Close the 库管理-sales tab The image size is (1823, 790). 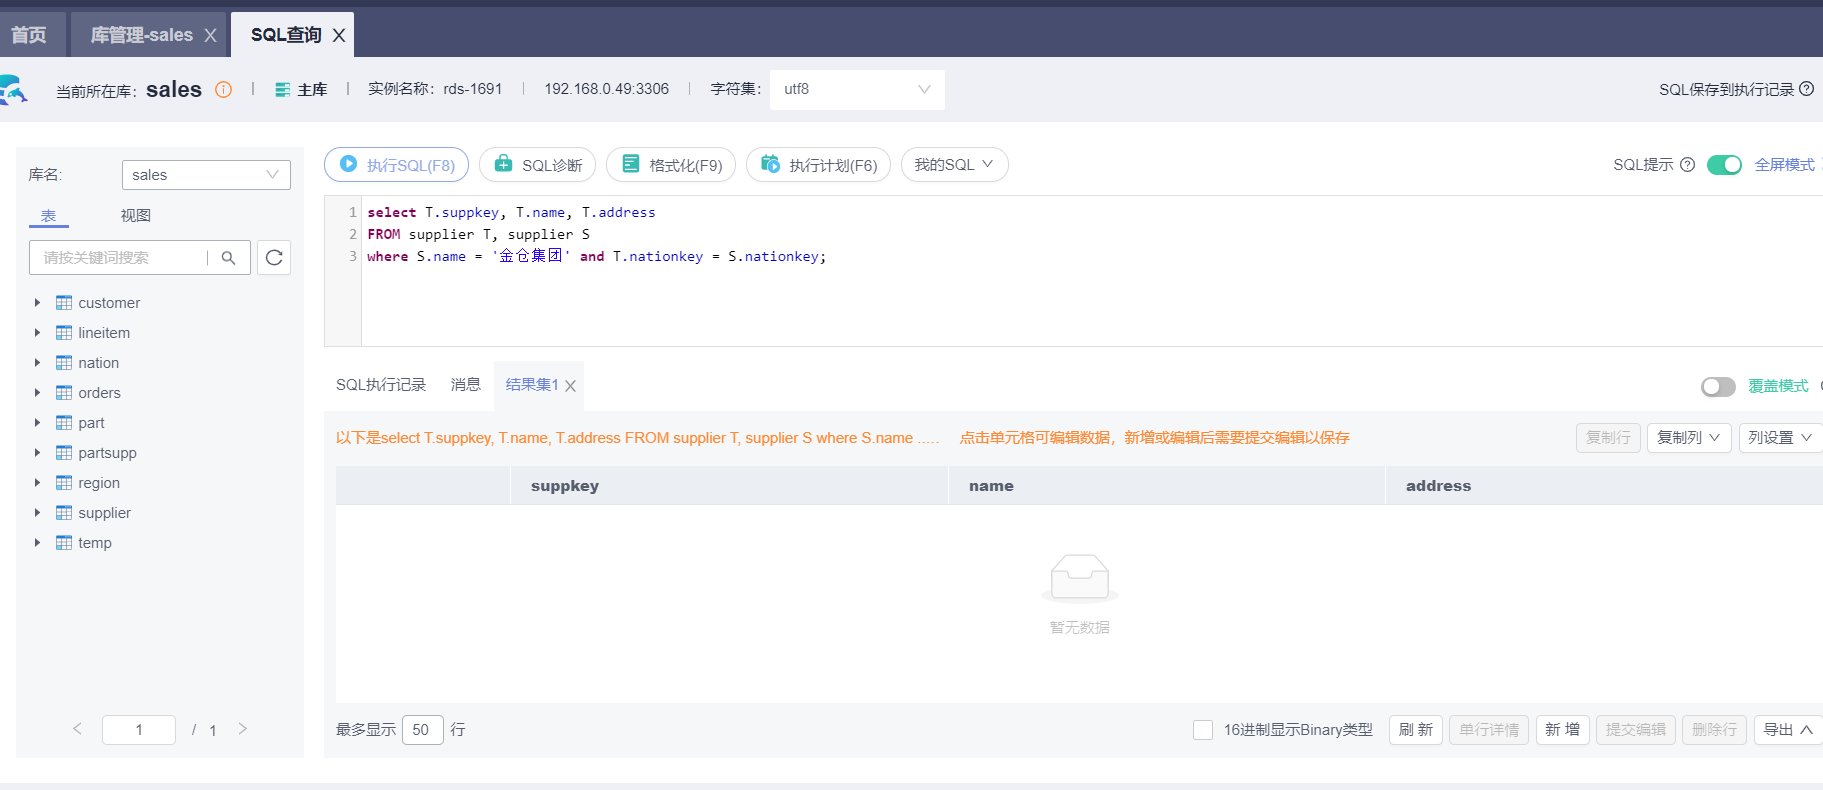click(210, 35)
